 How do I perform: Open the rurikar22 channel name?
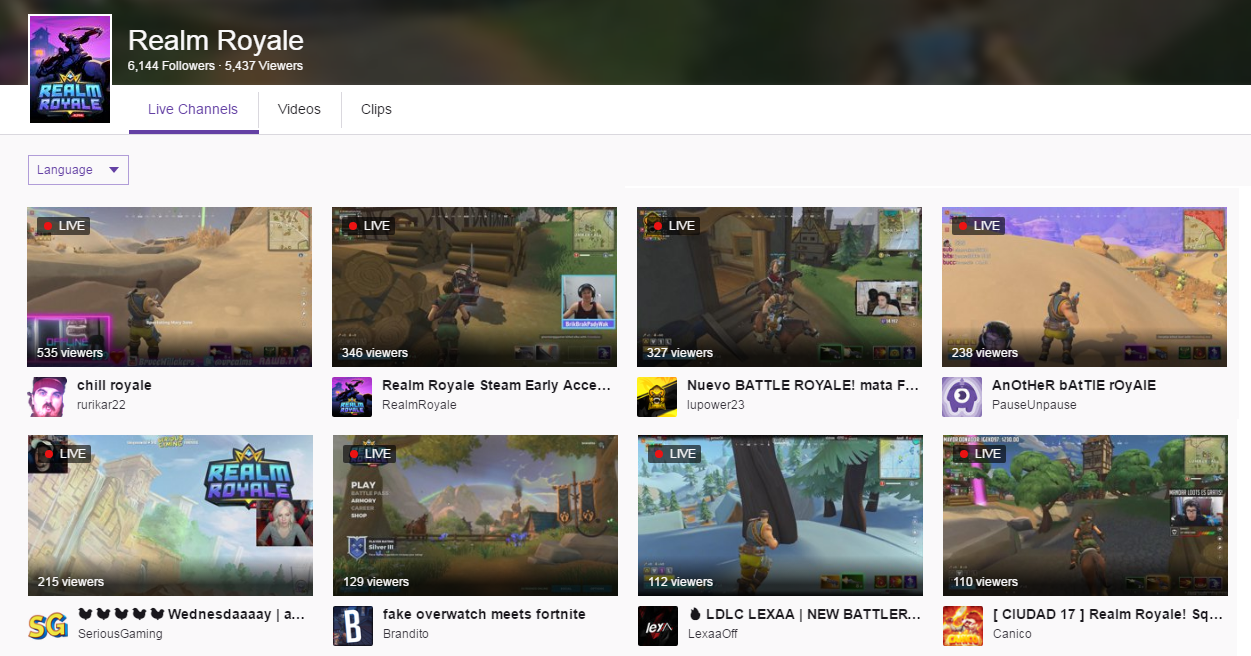pyautogui.click(x=101, y=405)
